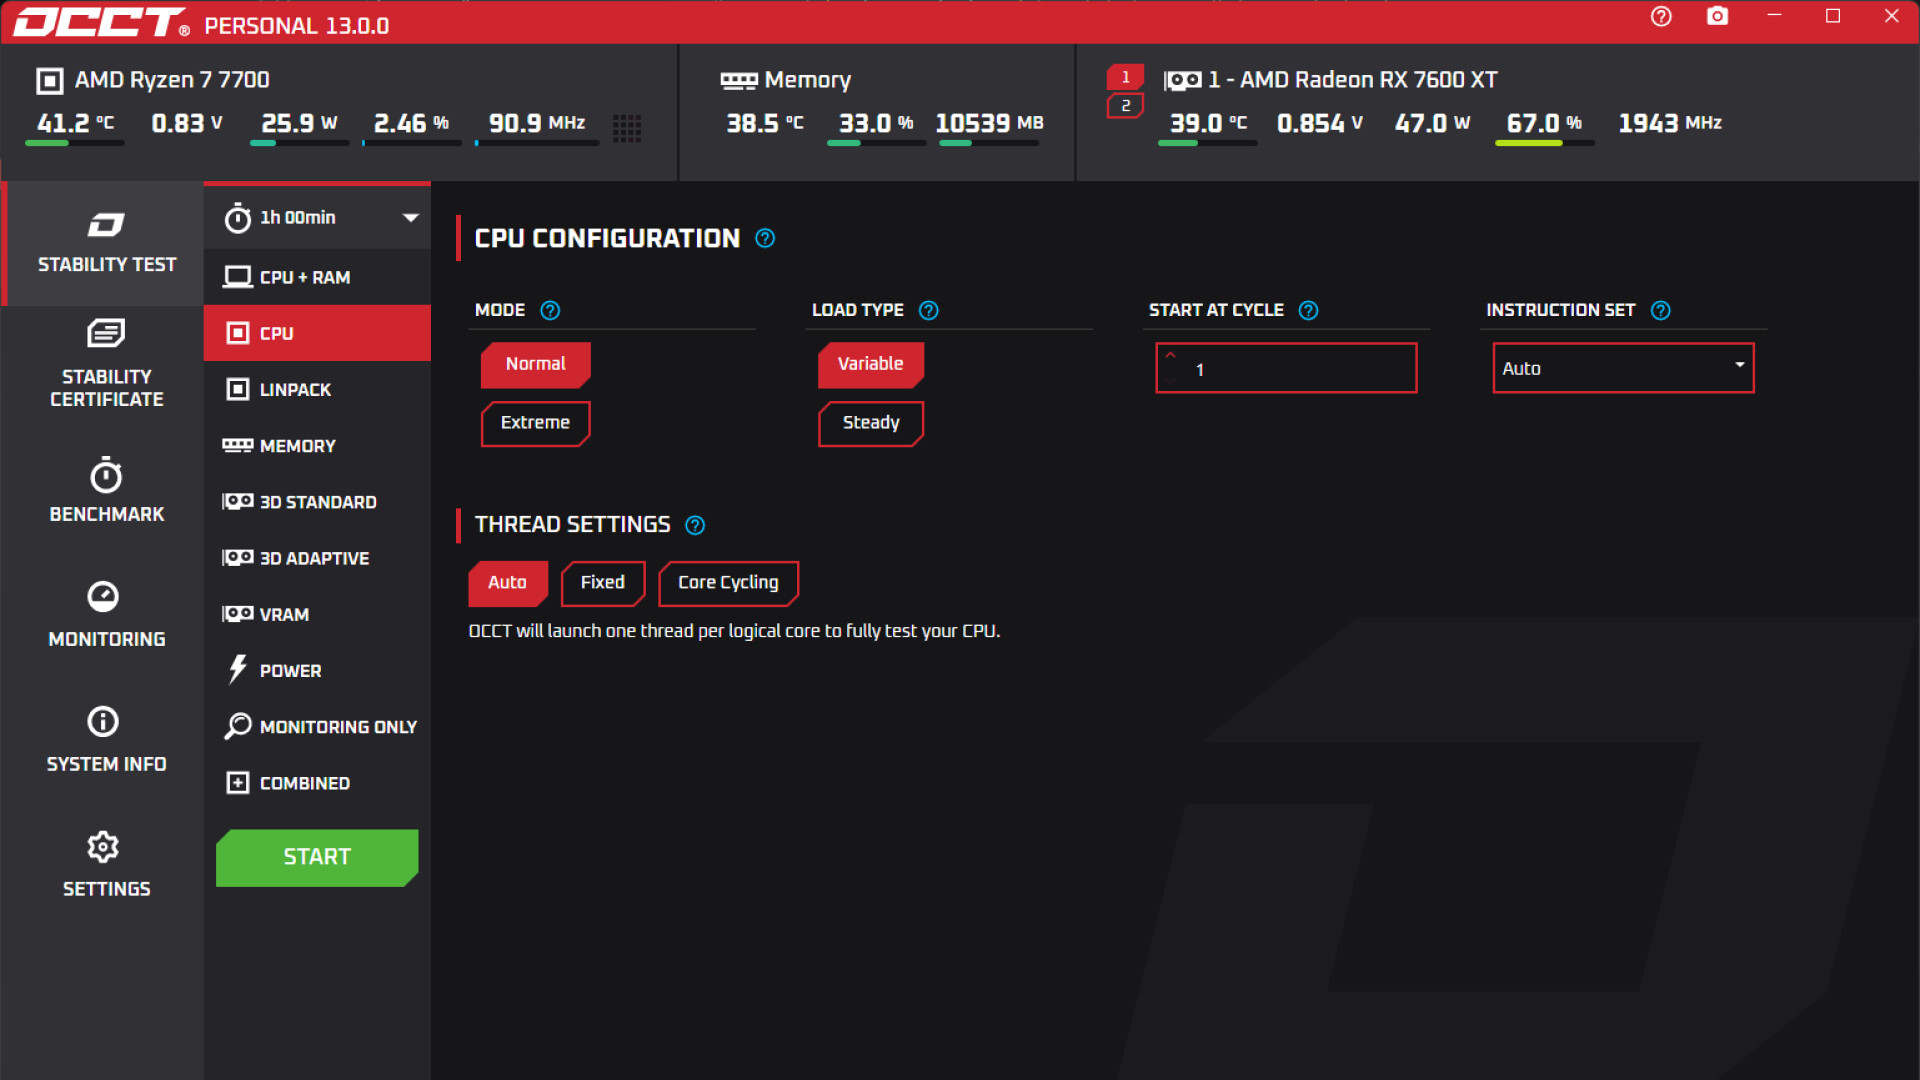The image size is (1920, 1080).
Task: Open the Instruction Set dropdown
Action: tap(1740, 368)
